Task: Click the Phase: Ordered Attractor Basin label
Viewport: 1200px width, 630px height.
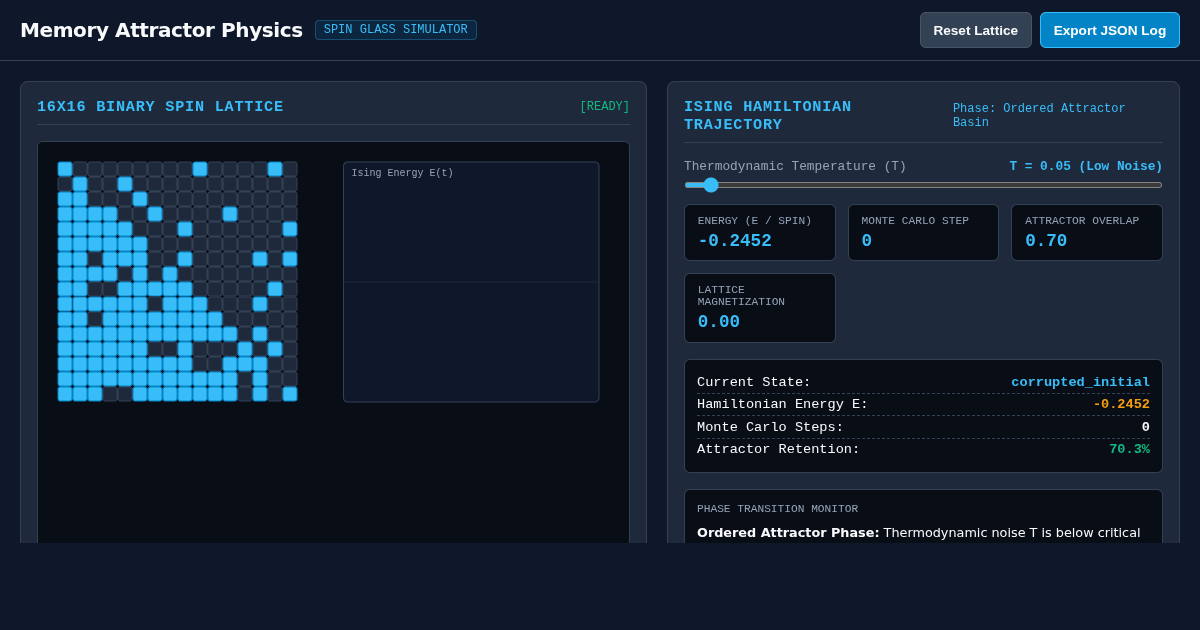Action: [x=1039, y=116]
